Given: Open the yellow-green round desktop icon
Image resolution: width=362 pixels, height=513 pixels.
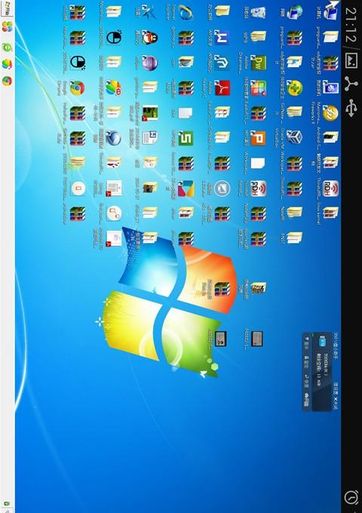Looking at the screenshot, I should 294,88.
